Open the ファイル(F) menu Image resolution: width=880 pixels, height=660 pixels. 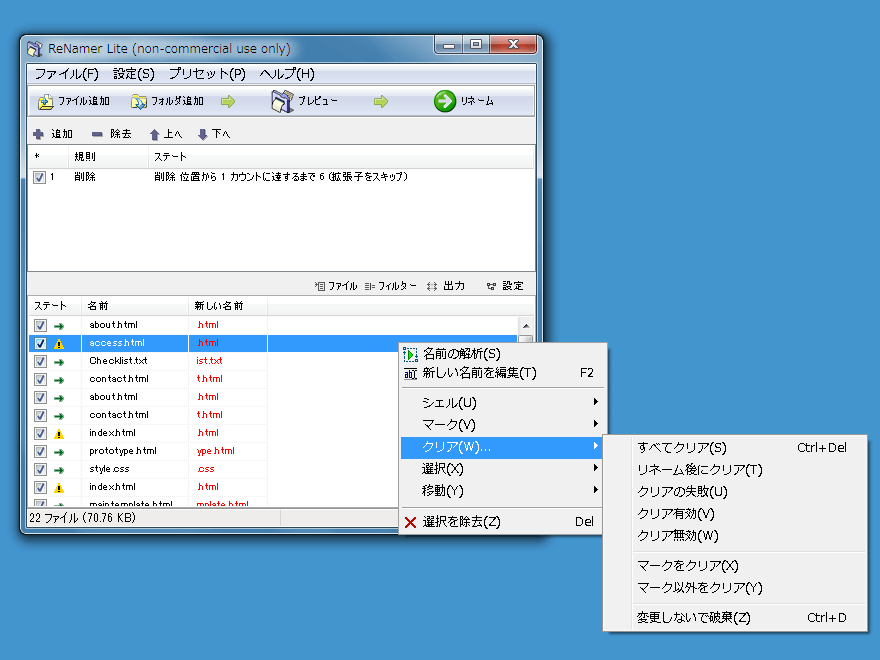tap(67, 74)
